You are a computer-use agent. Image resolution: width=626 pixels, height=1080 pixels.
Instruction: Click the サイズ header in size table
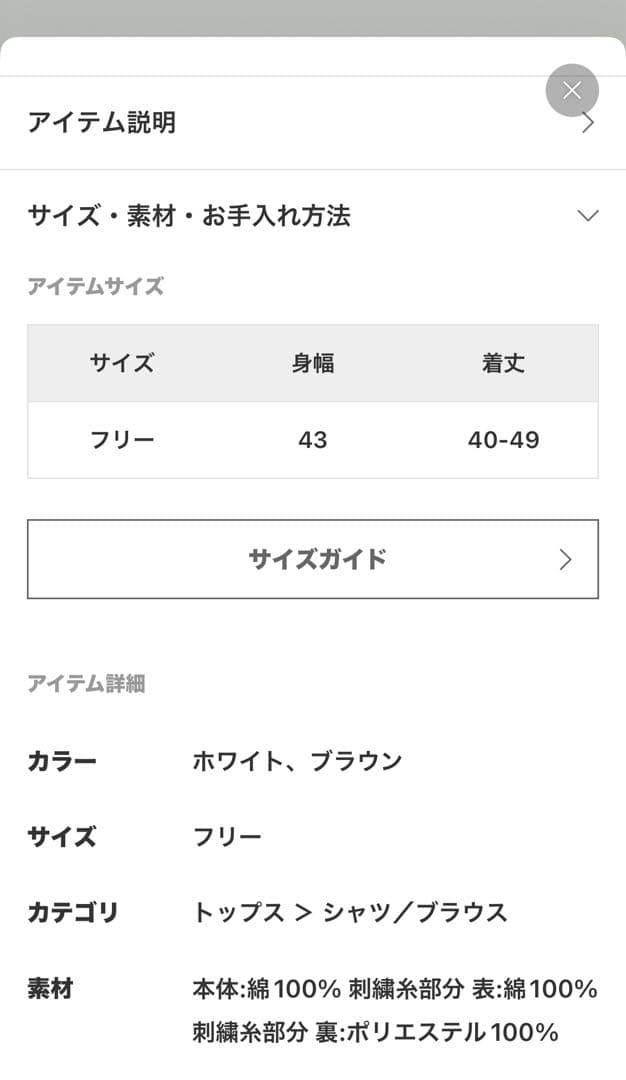(122, 363)
